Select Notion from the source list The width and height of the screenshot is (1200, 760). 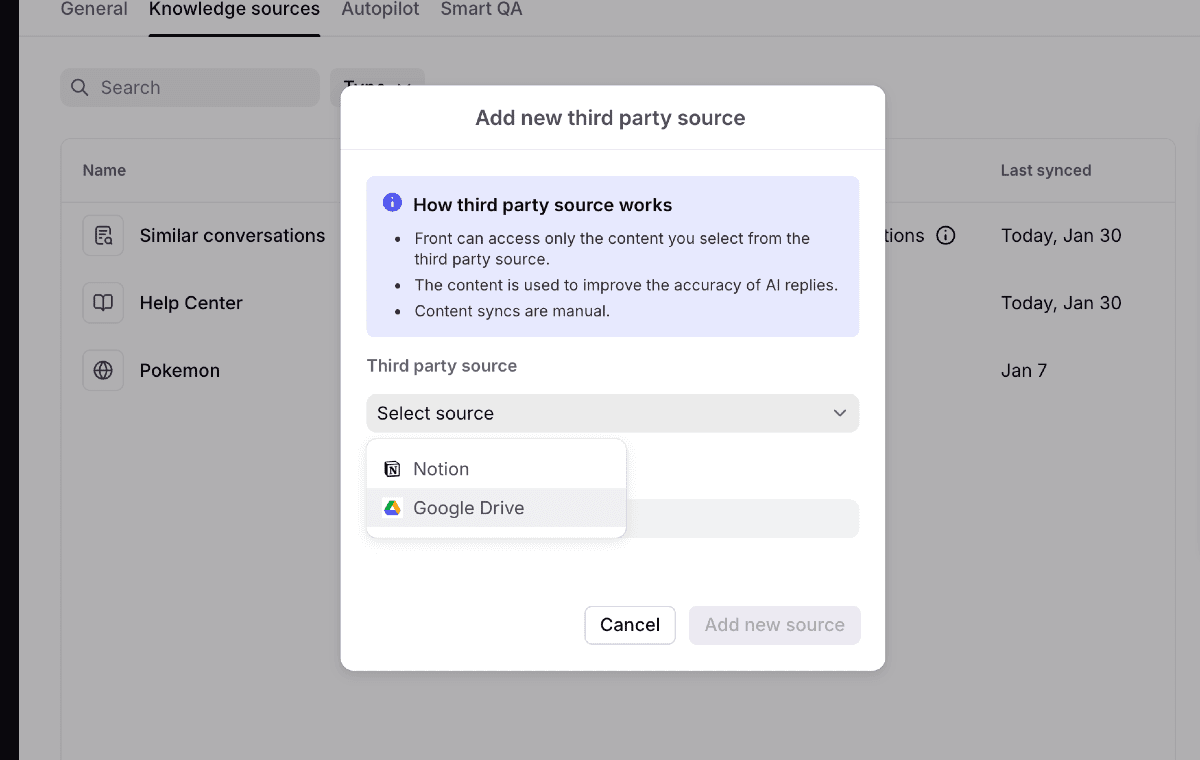pos(441,468)
